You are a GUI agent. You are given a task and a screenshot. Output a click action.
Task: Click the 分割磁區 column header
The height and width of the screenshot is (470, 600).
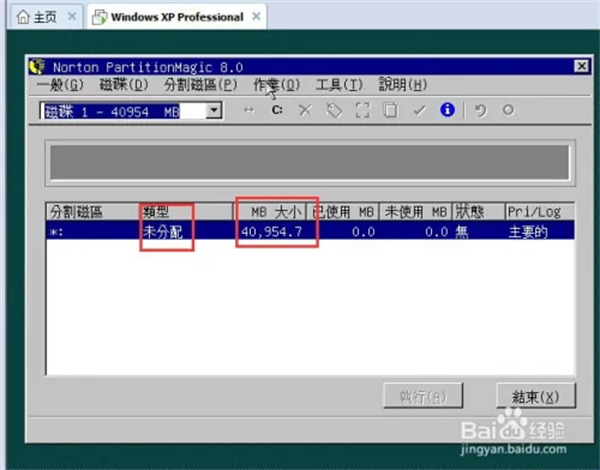click(93, 211)
